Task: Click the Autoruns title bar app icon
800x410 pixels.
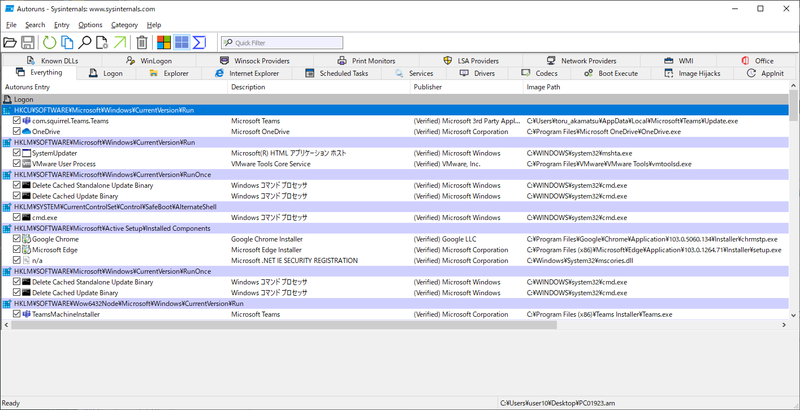Action: pos(9,9)
